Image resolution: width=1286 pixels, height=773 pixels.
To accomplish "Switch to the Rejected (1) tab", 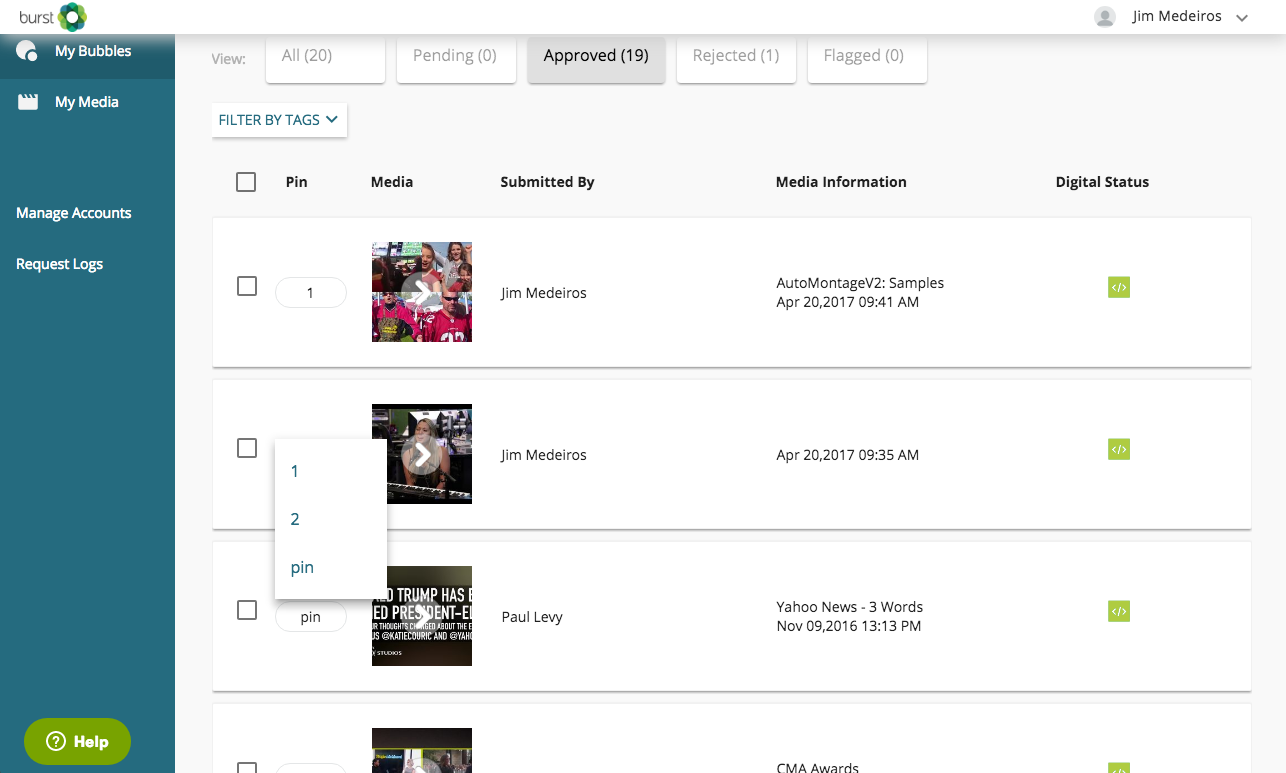I will coord(735,57).
